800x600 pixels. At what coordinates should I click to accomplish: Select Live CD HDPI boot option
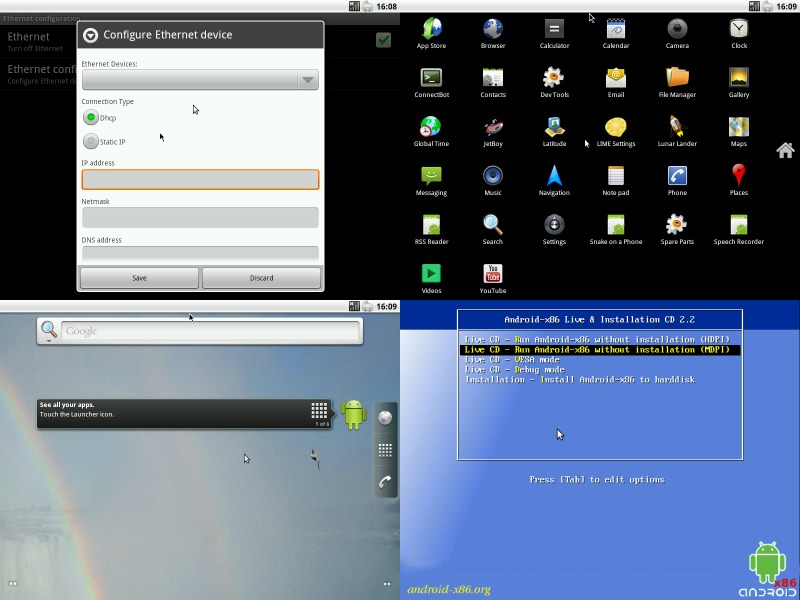point(597,340)
